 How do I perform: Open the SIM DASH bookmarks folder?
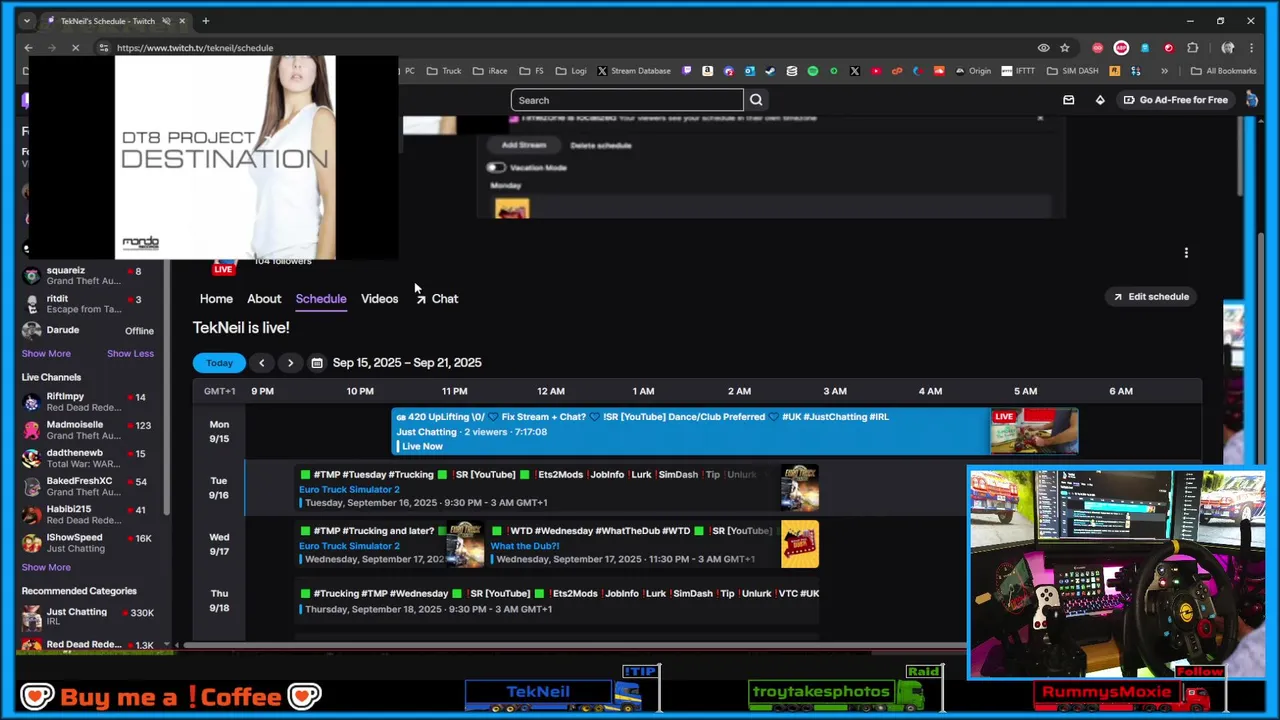point(1073,71)
